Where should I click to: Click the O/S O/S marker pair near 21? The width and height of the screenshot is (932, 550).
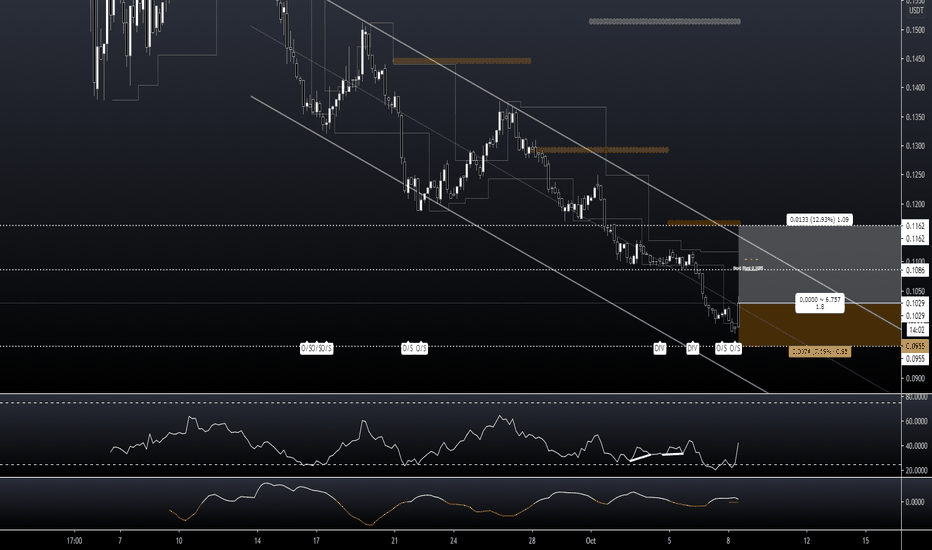(x=415, y=348)
